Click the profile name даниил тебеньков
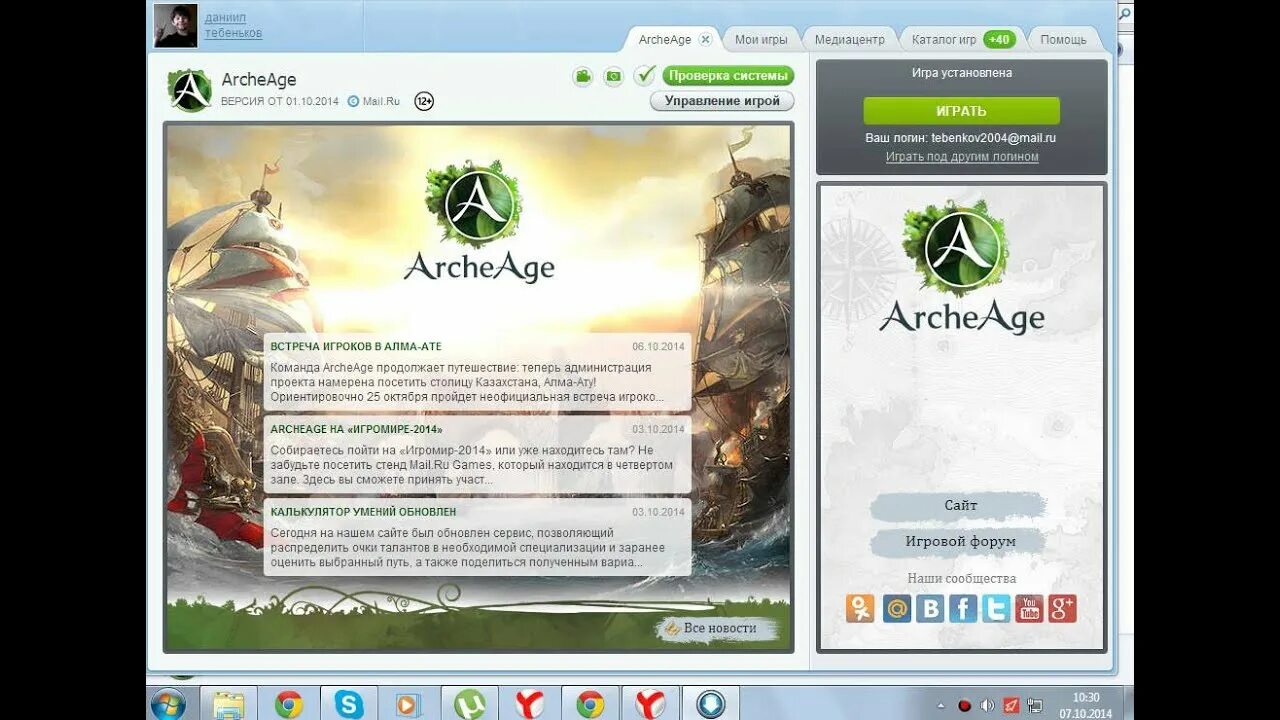This screenshot has width=1280, height=720. point(234,26)
